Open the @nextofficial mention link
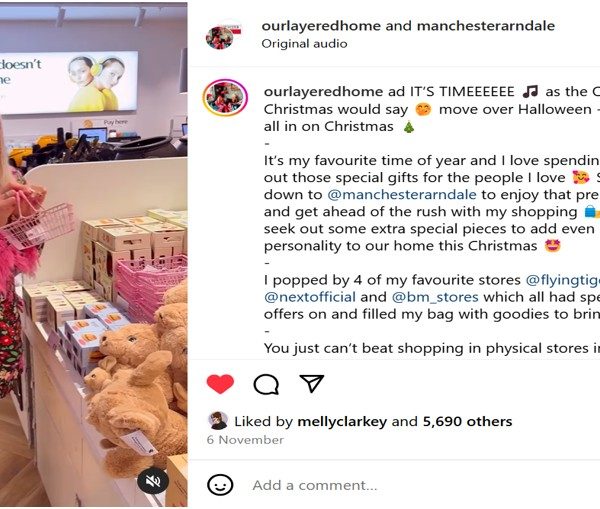 coord(310,297)
